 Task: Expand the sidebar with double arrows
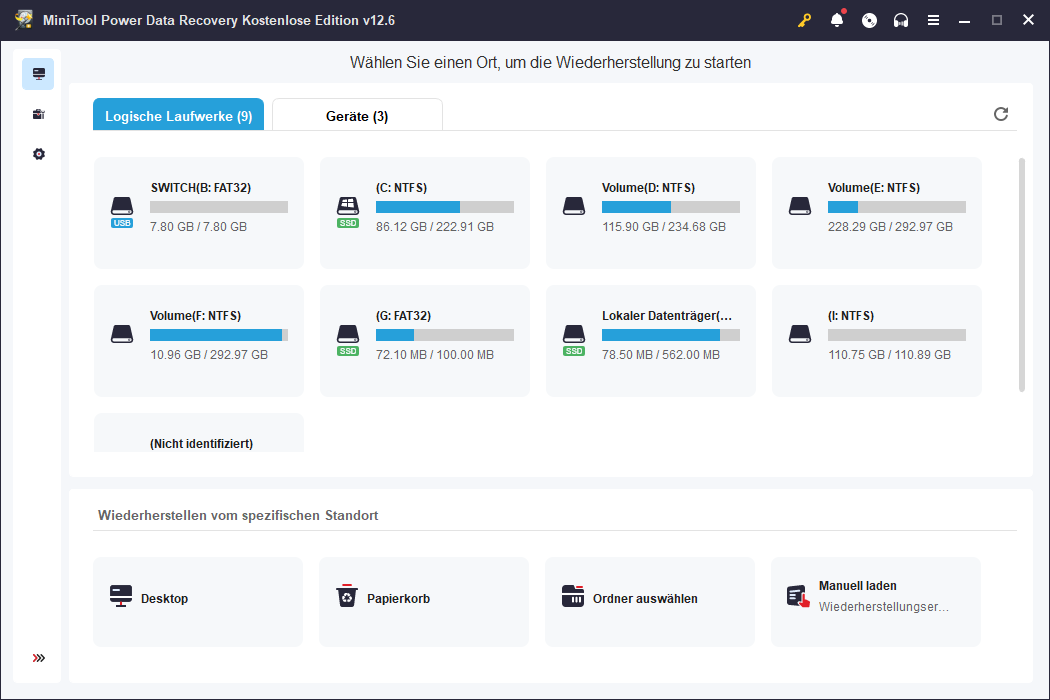39,658
